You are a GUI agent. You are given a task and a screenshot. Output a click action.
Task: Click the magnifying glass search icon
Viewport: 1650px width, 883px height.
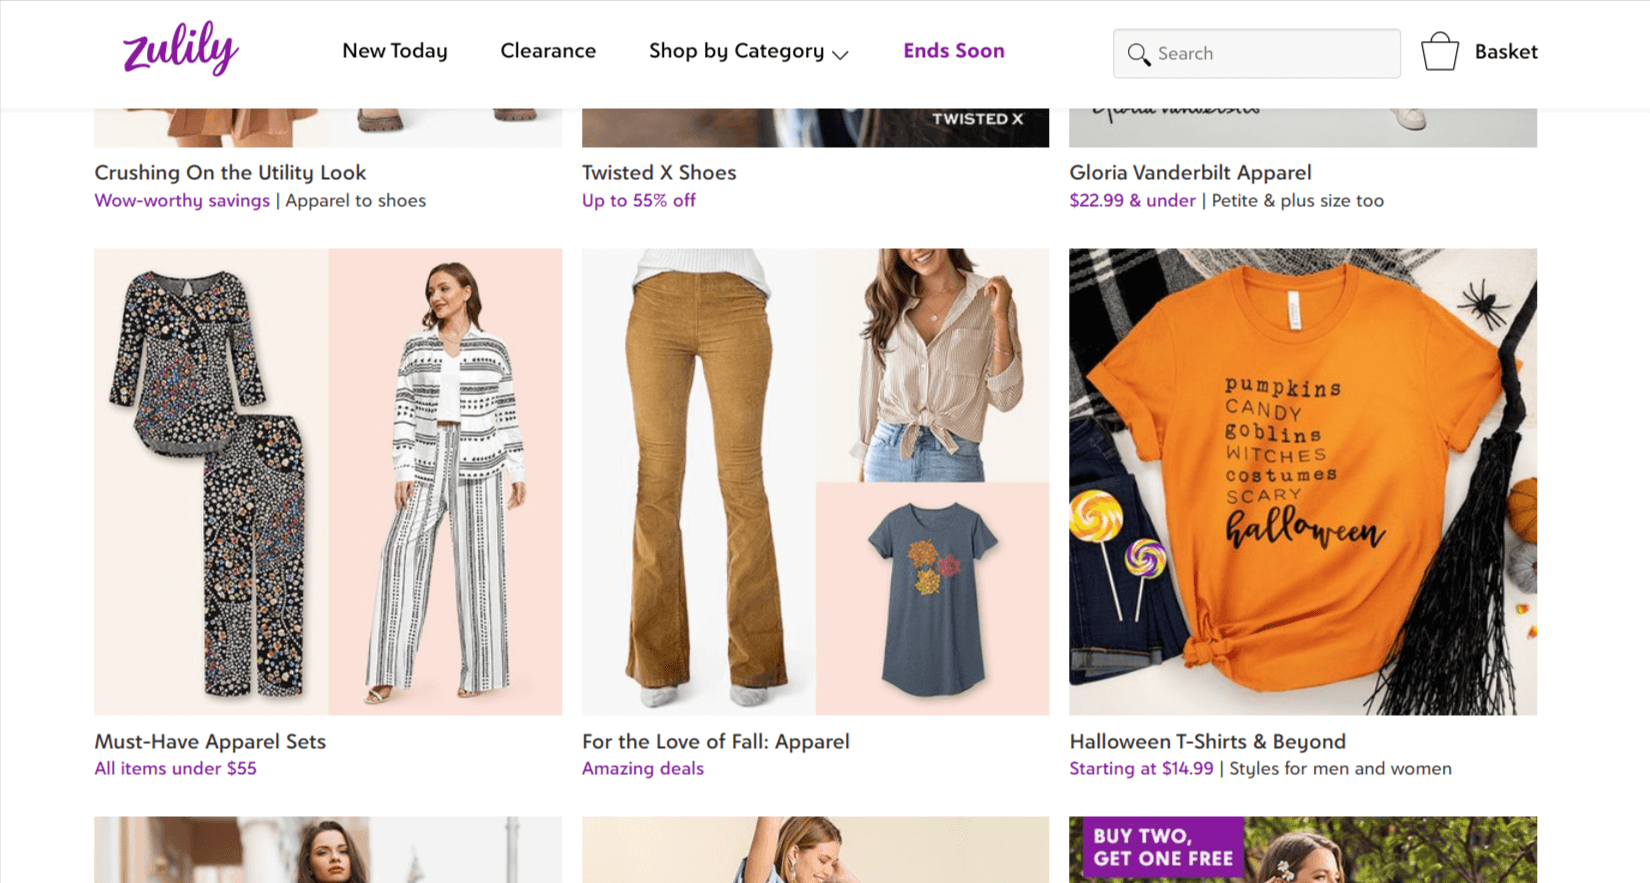pyautogui.click(x=1138, y=54)
